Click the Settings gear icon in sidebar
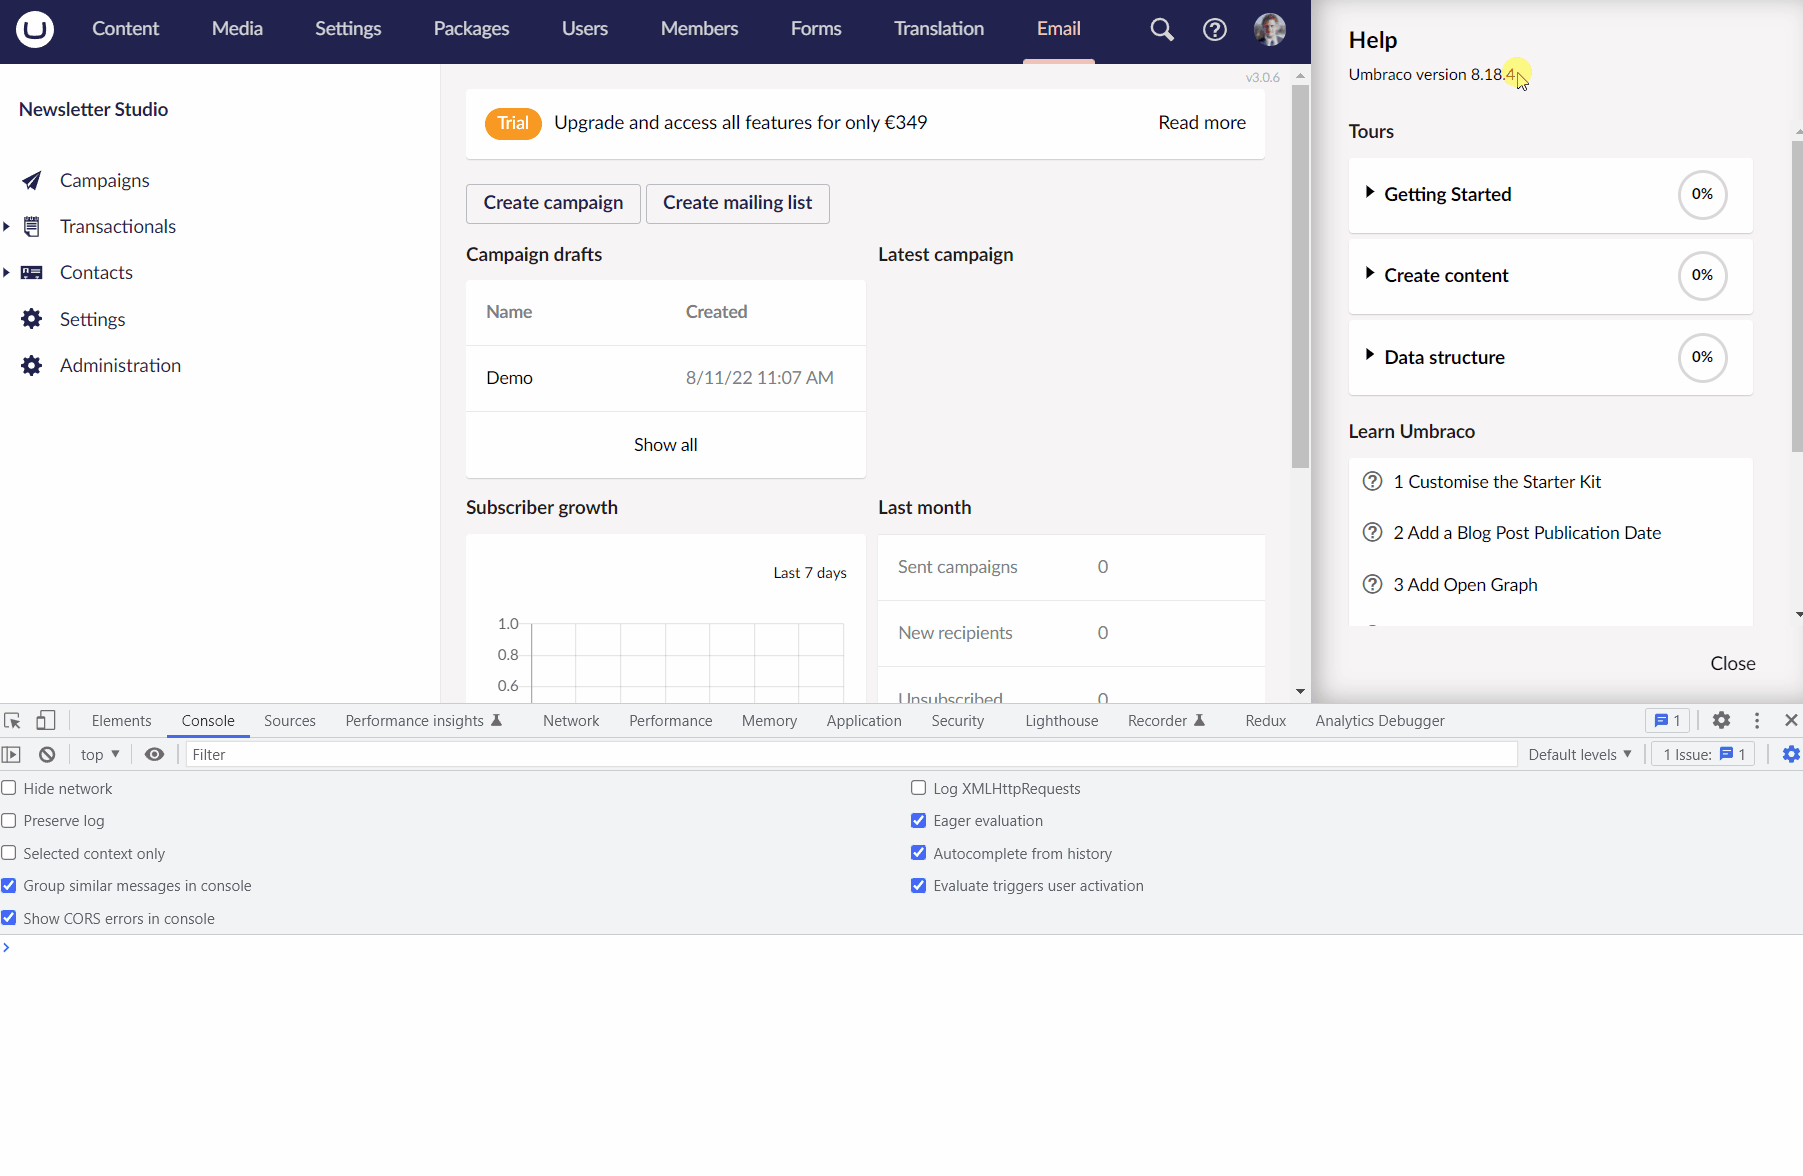The image size is (1803, 1176). [32, 319]
